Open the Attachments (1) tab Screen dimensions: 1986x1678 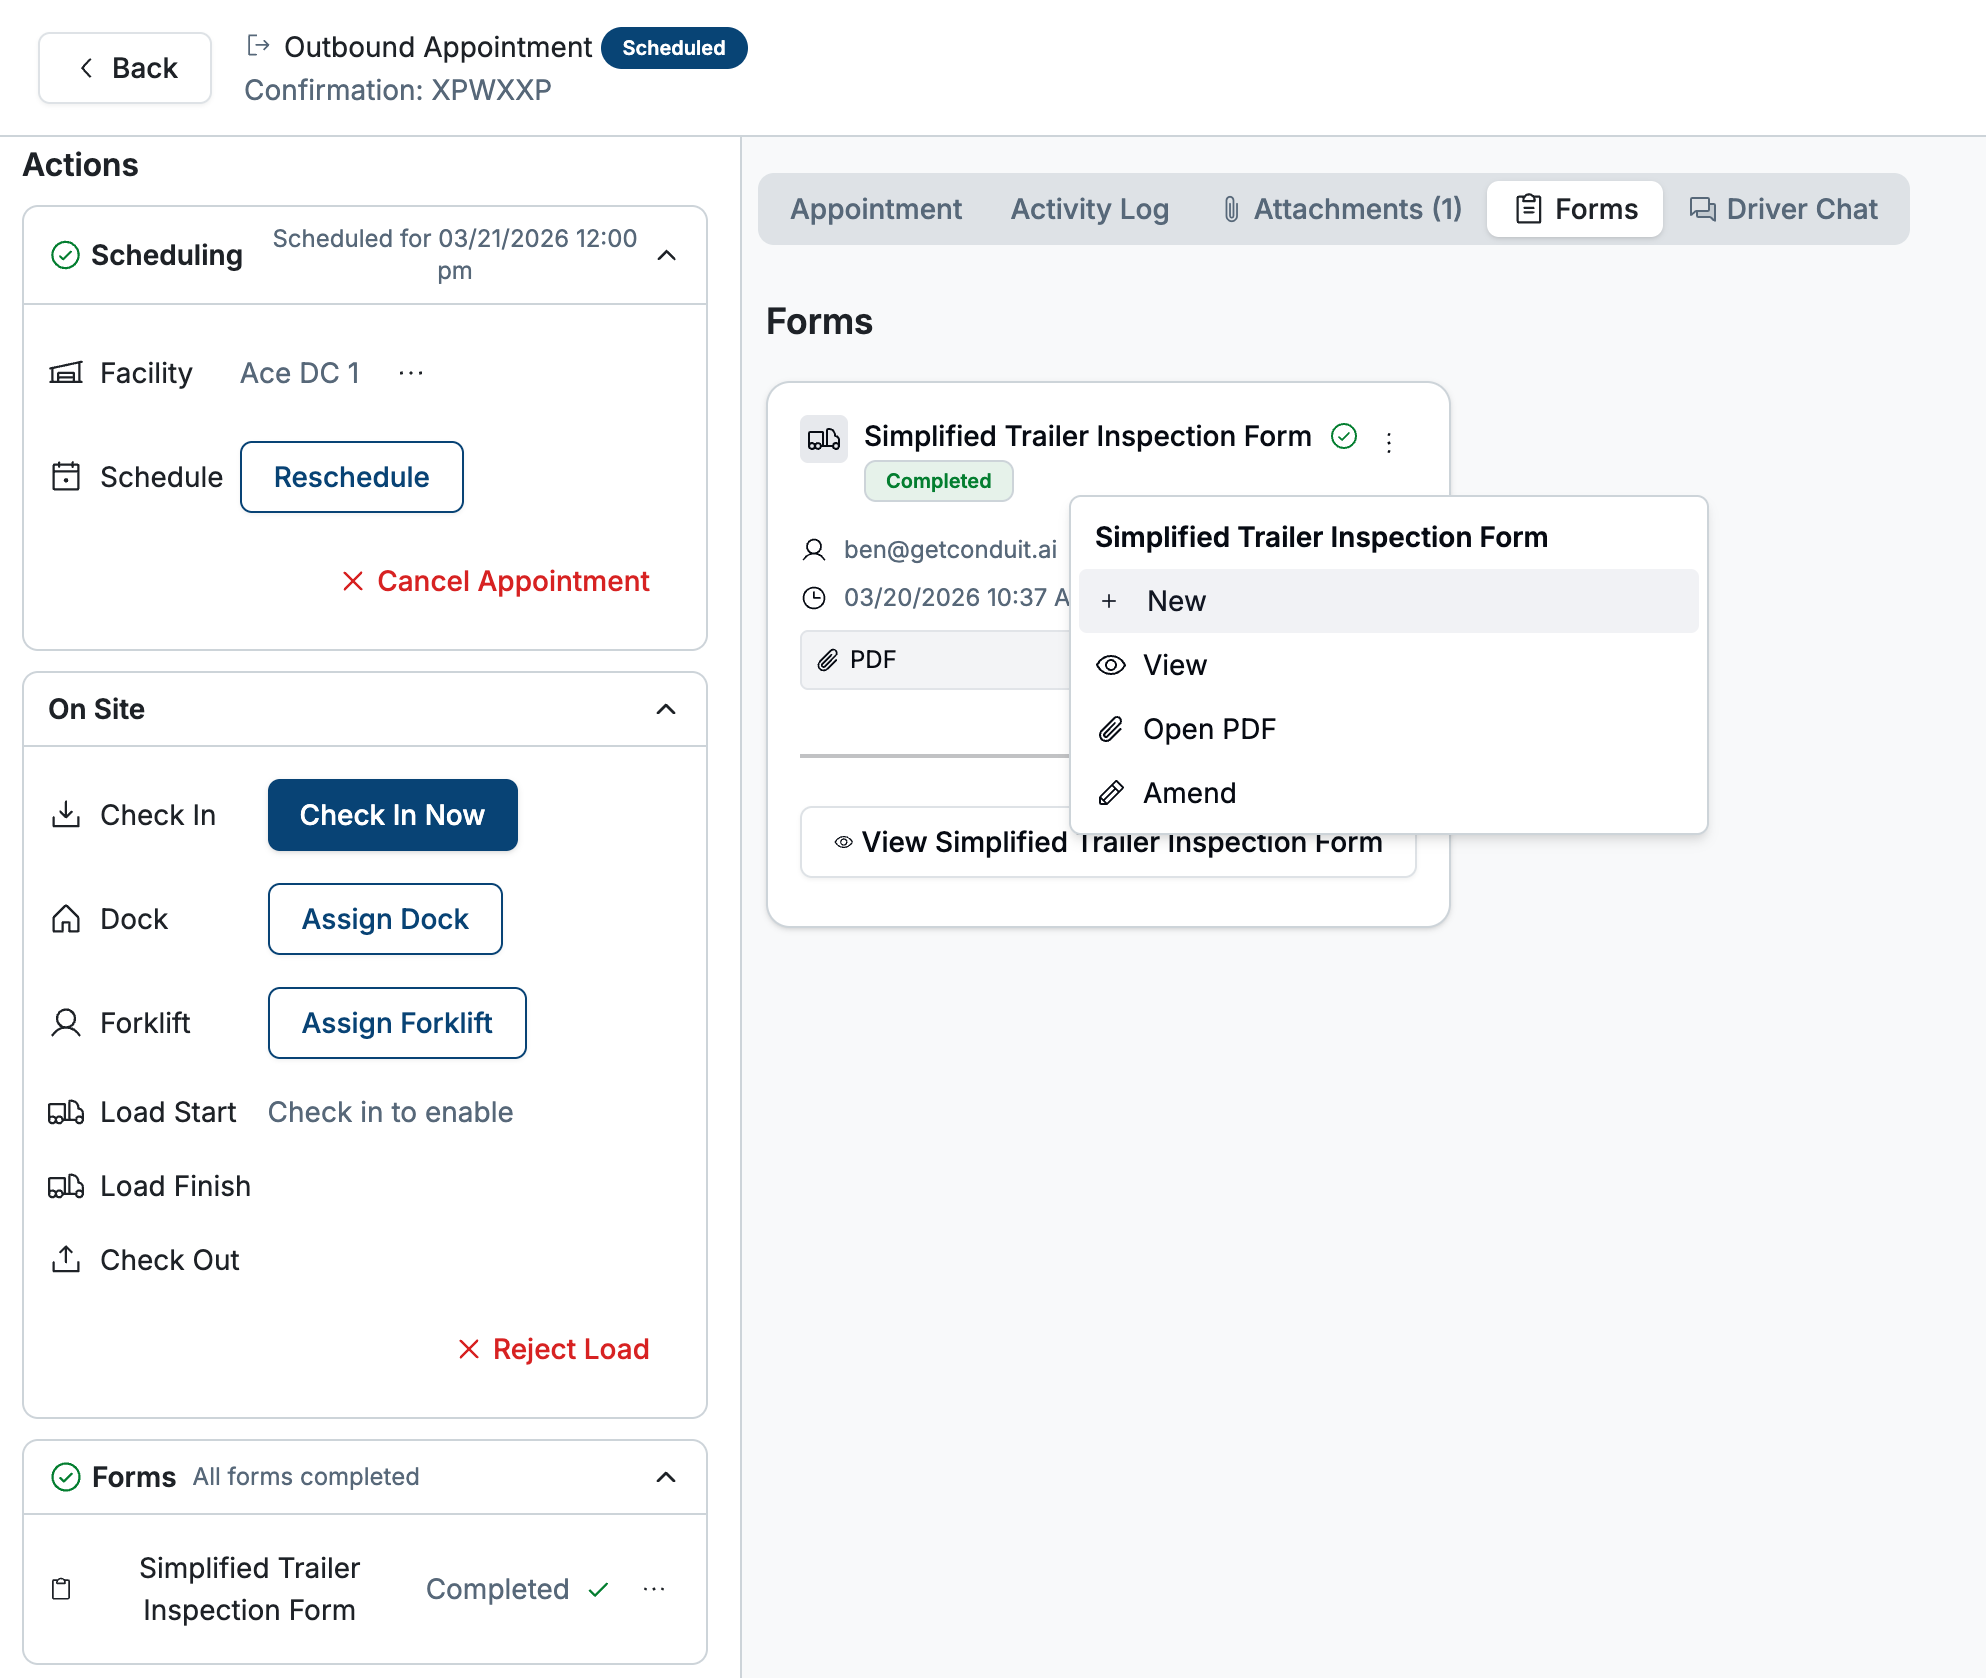pos(1342,209)
